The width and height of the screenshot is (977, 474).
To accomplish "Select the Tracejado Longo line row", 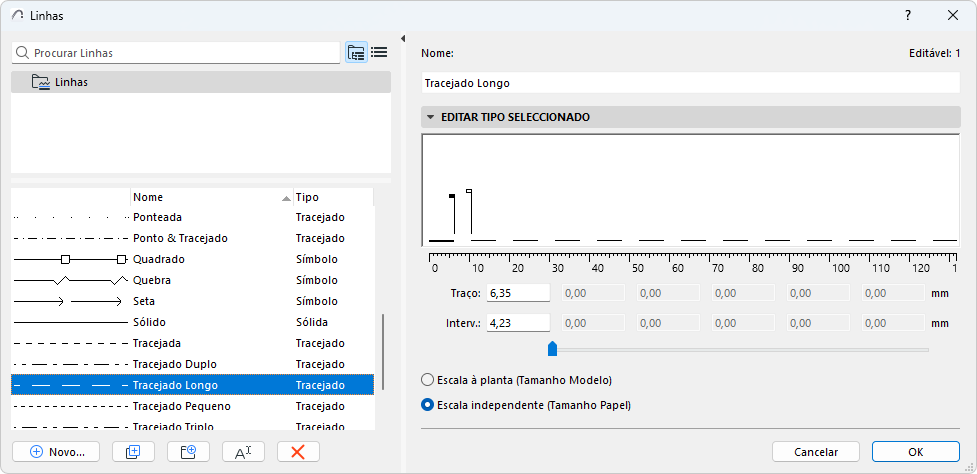I will pyautogui.click(x=193, y=386).
